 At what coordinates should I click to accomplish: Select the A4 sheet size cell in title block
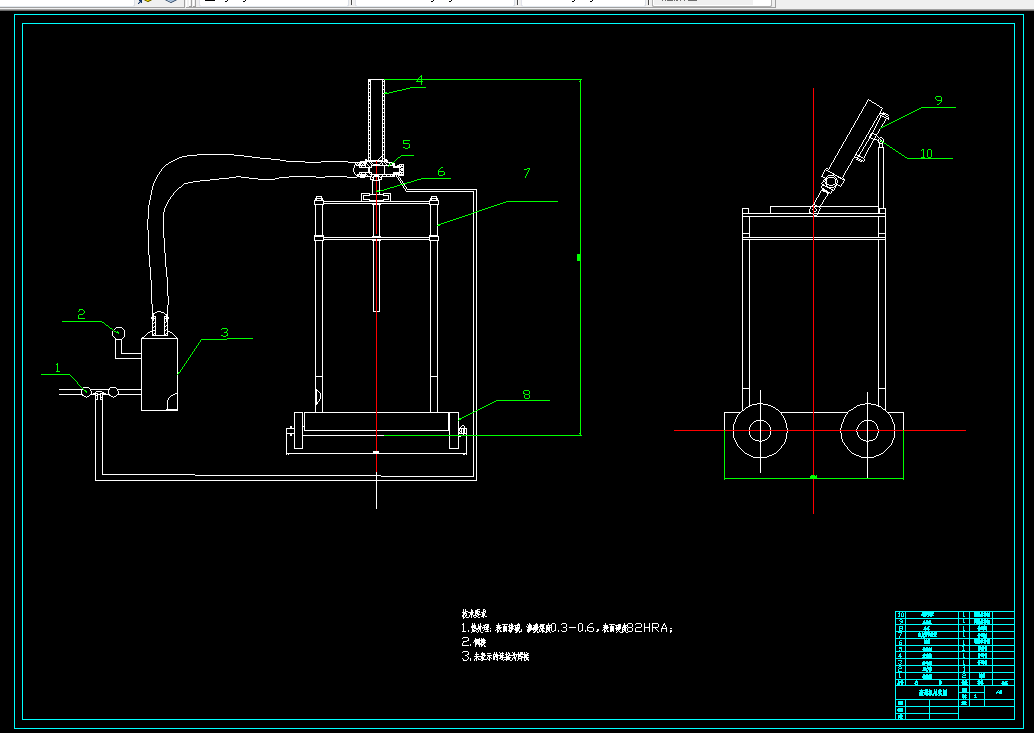point(999,692)
